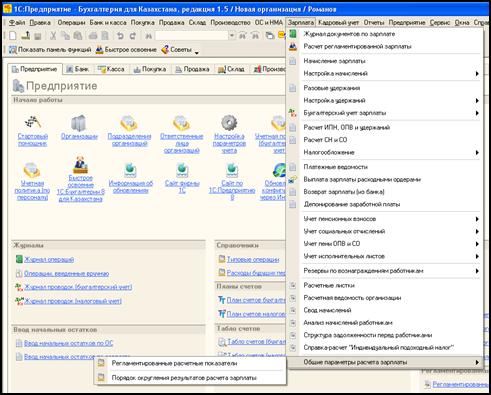Viewport: 491px width, 395px height.
Task: Open Информация об обновлениях icon
Action: click(x=130, y=170)
